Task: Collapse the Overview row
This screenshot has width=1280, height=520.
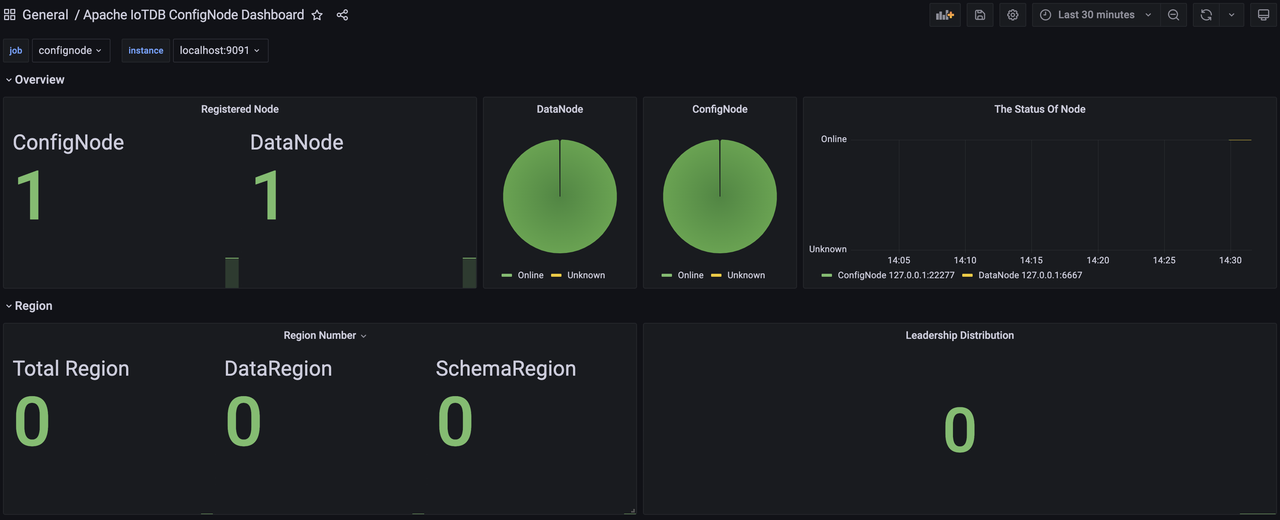Action: click(x=39, y=80)
